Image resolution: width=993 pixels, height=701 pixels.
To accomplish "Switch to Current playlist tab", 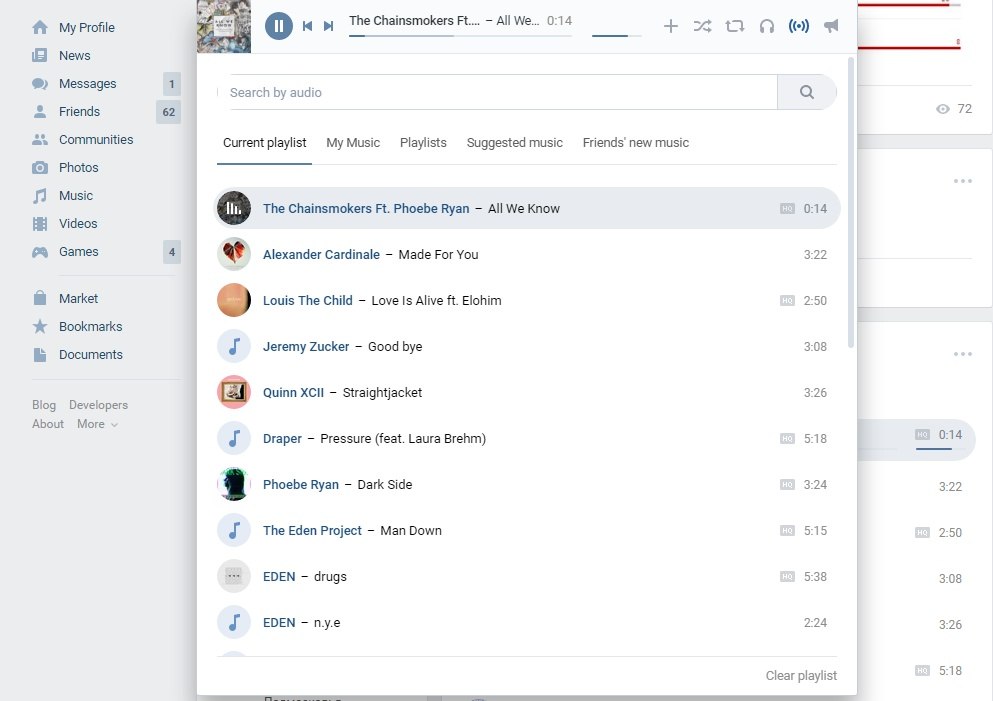I will [265, 143].
